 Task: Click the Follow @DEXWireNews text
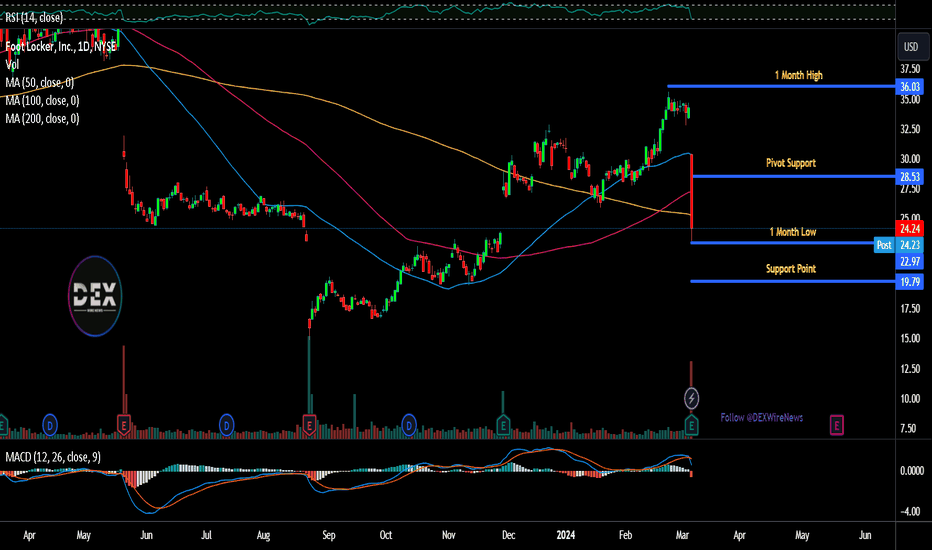(761, 417)
